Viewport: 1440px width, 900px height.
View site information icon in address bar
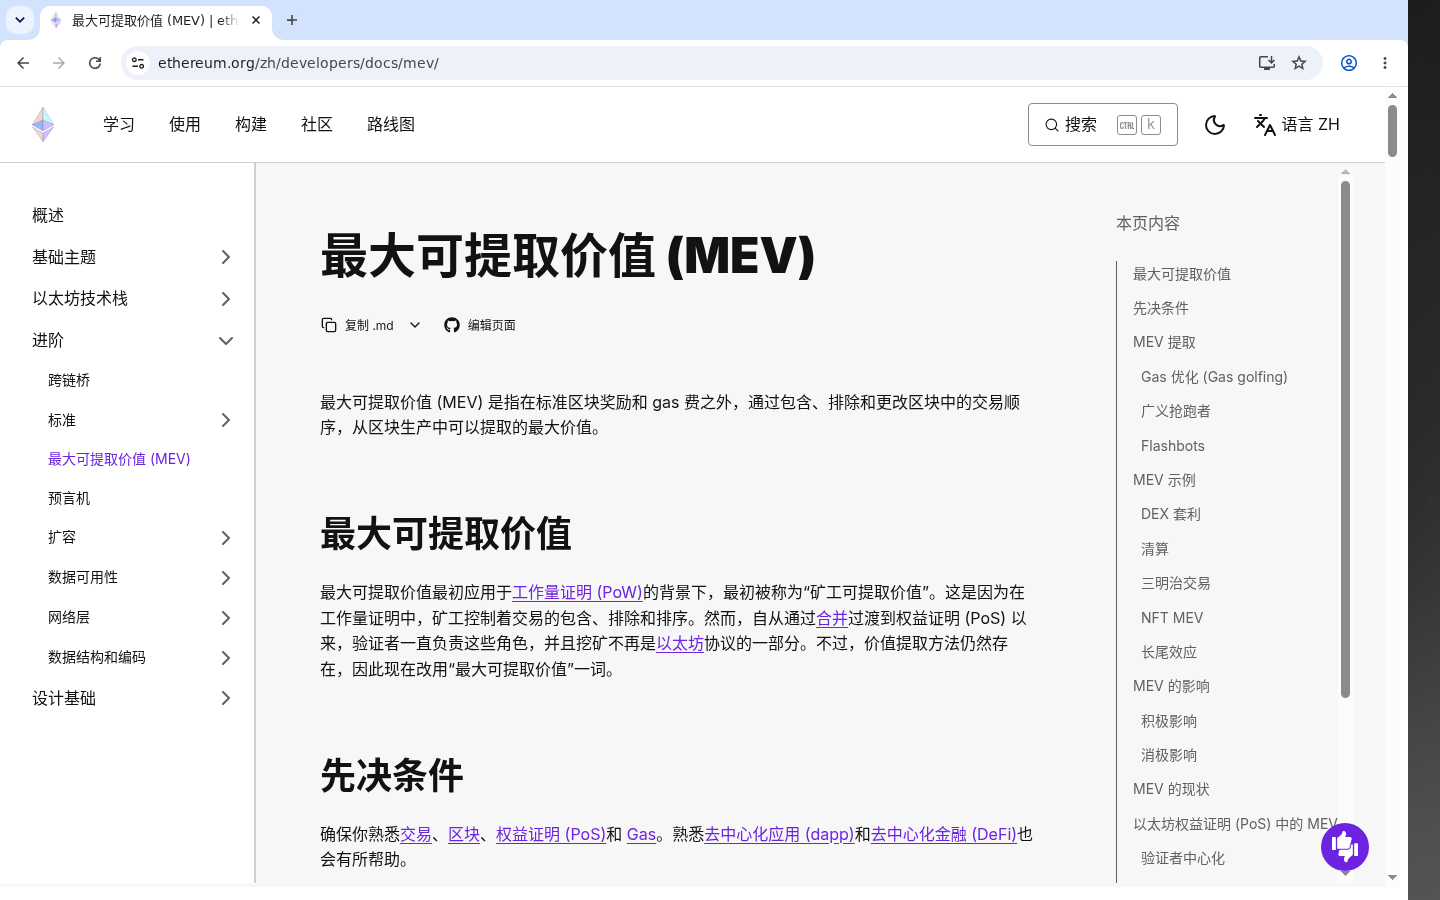[138, 63]
